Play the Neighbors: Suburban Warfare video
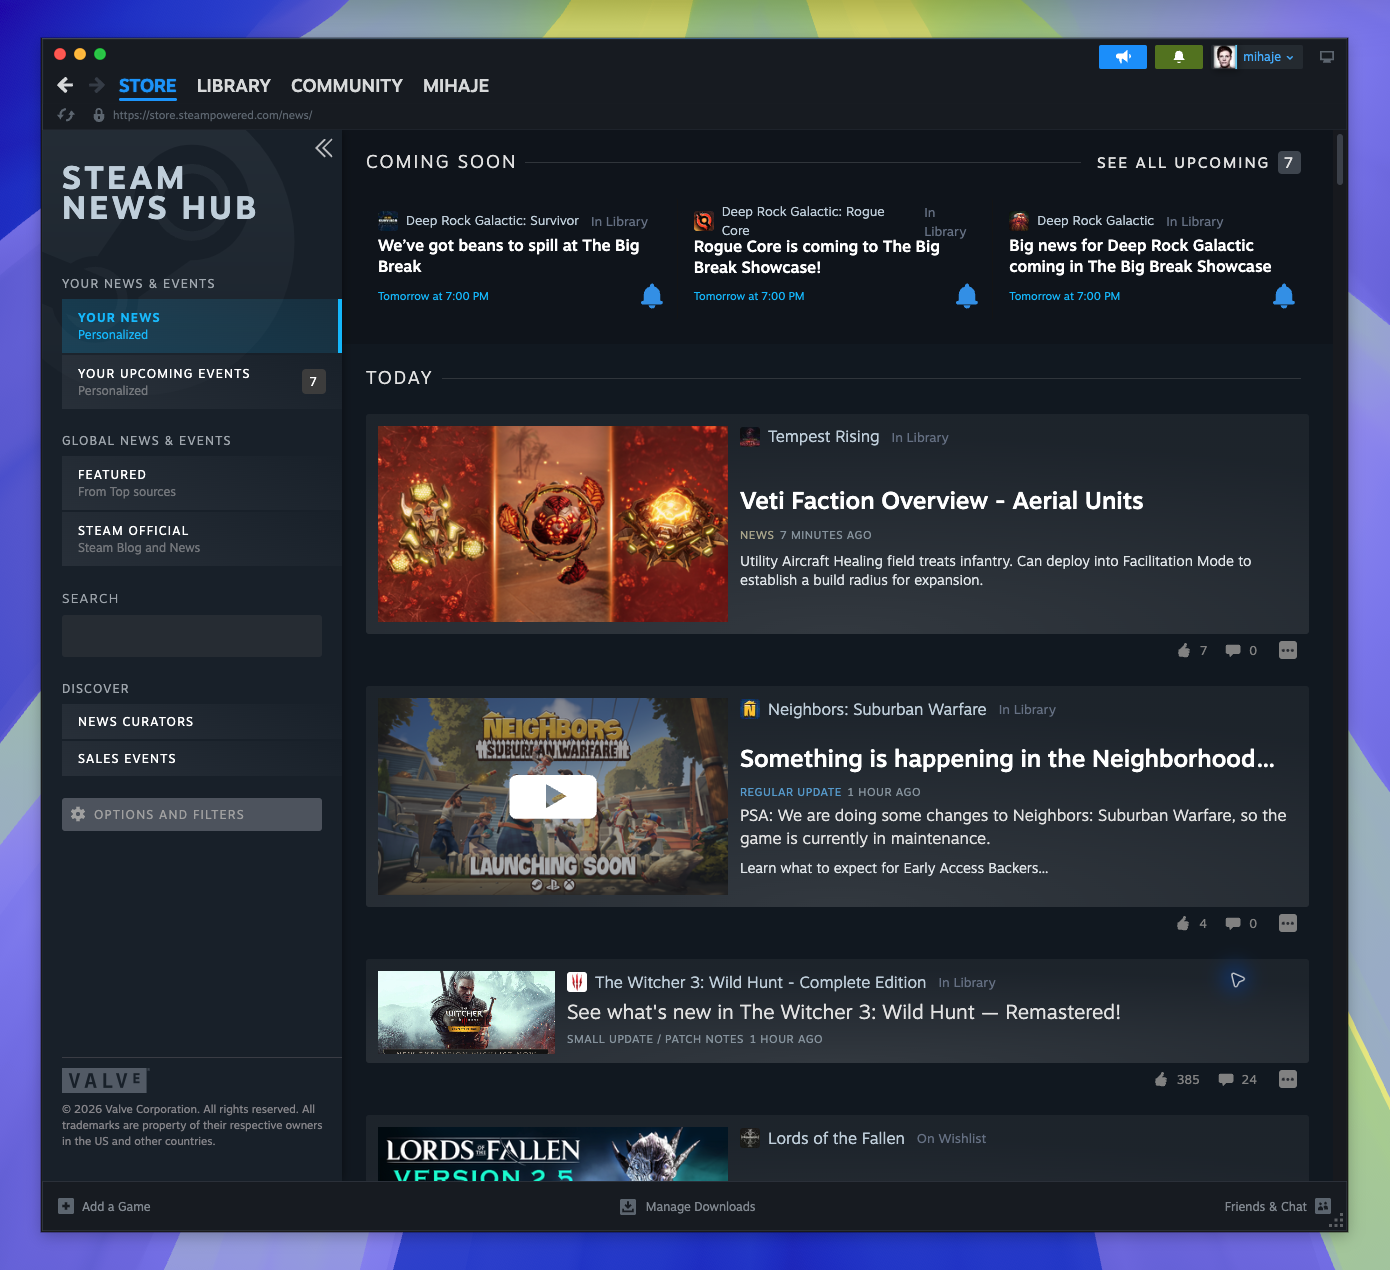Image resolution: width=1390 pixels, height=1270 pixels. point(553,797)
